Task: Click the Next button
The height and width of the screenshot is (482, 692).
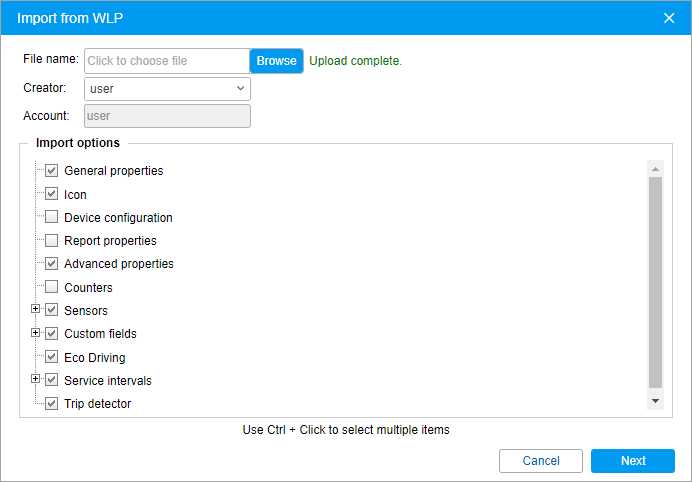Action: pyautogui.click(x=633, y=461)
